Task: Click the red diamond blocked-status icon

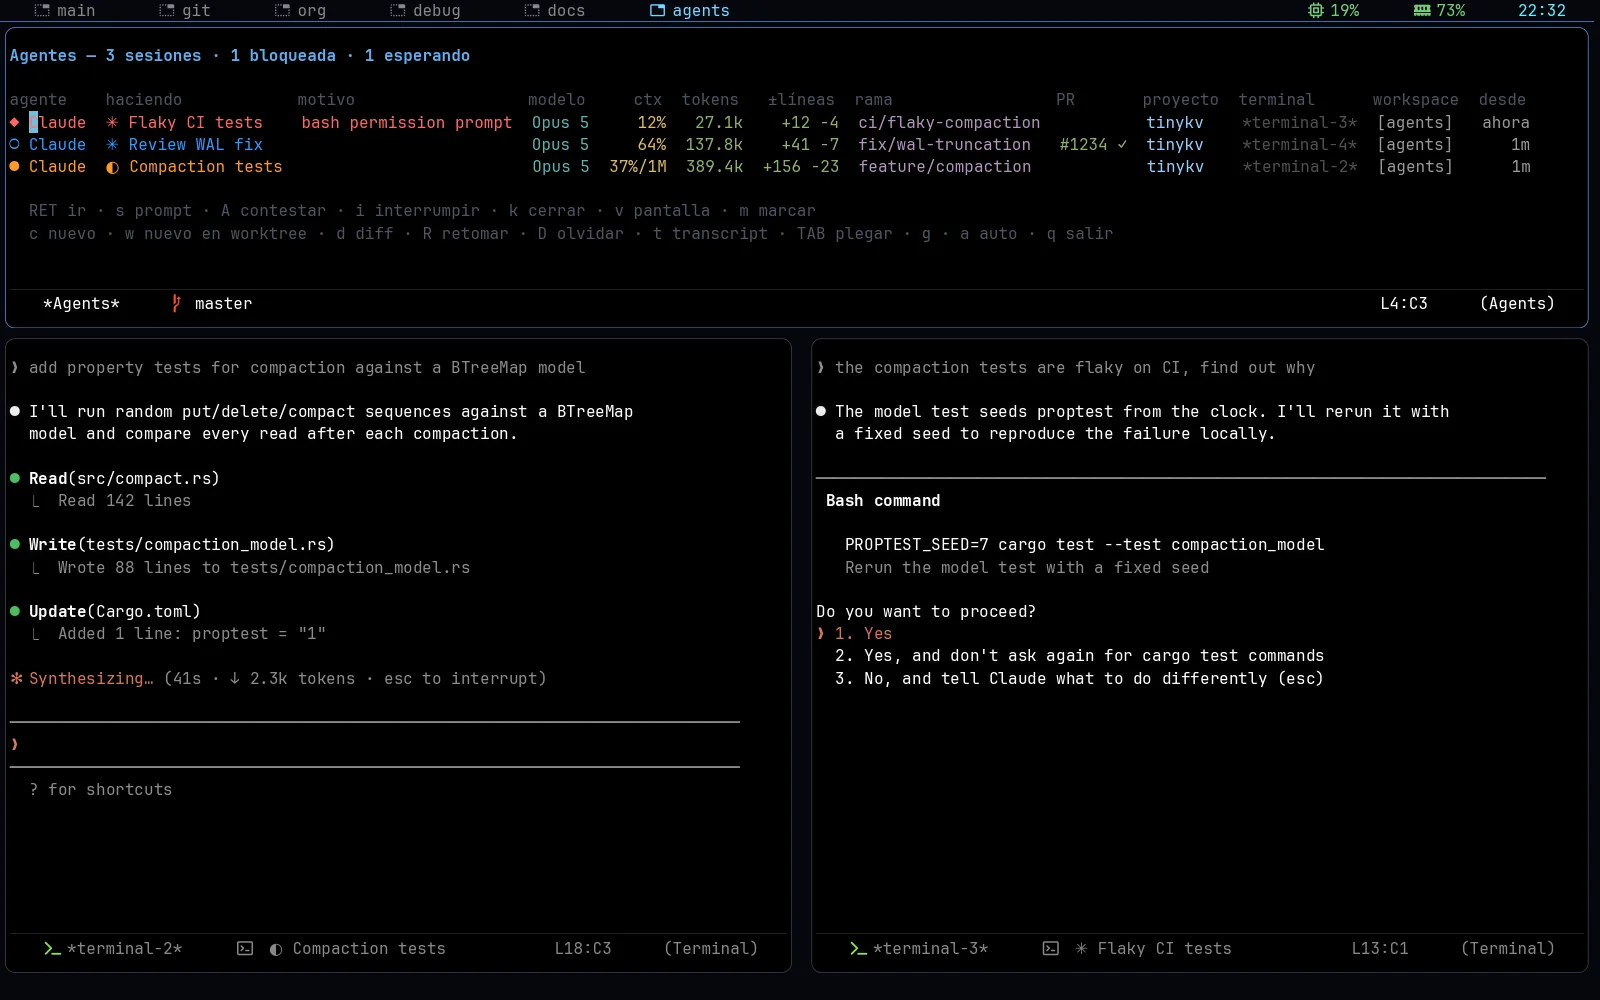Action: point(14,122)
